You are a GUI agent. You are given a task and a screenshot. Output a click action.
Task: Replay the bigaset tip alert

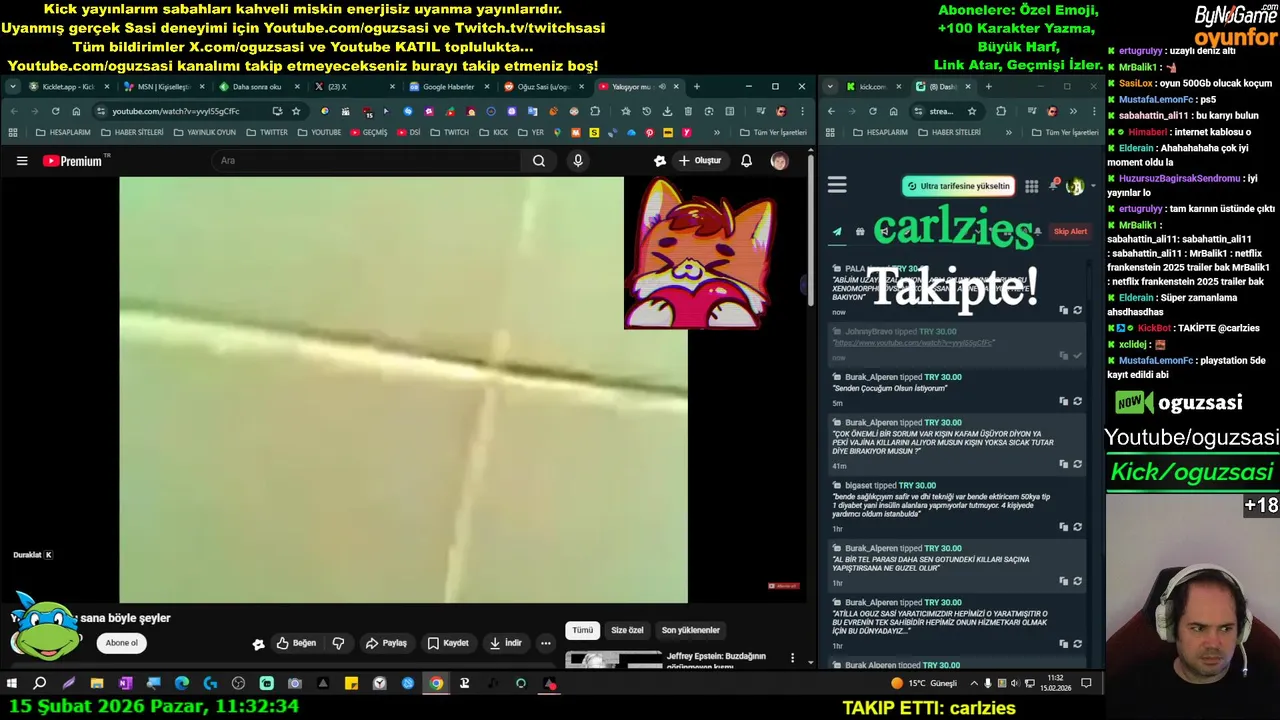click(x=1077, y=527)
